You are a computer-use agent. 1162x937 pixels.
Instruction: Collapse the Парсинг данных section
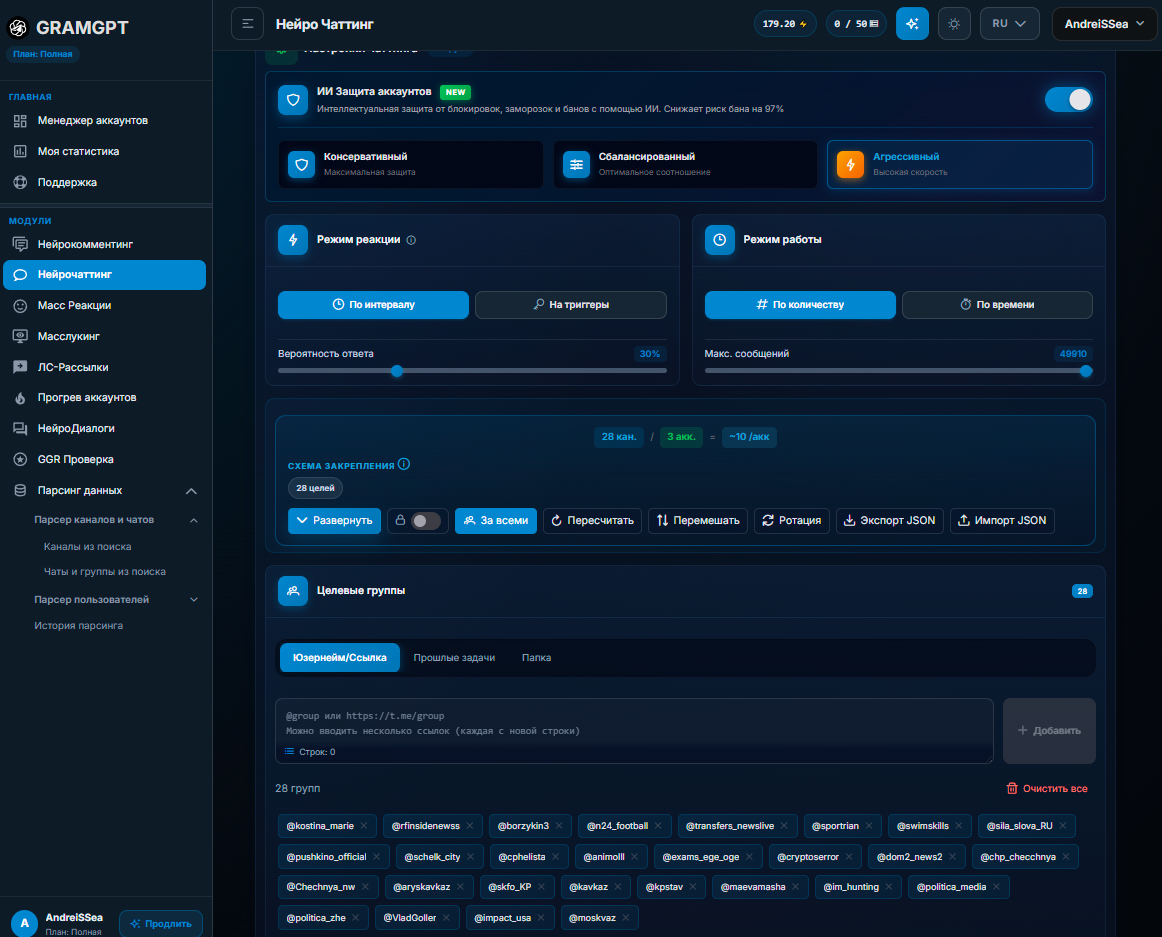tap(191, 491)
